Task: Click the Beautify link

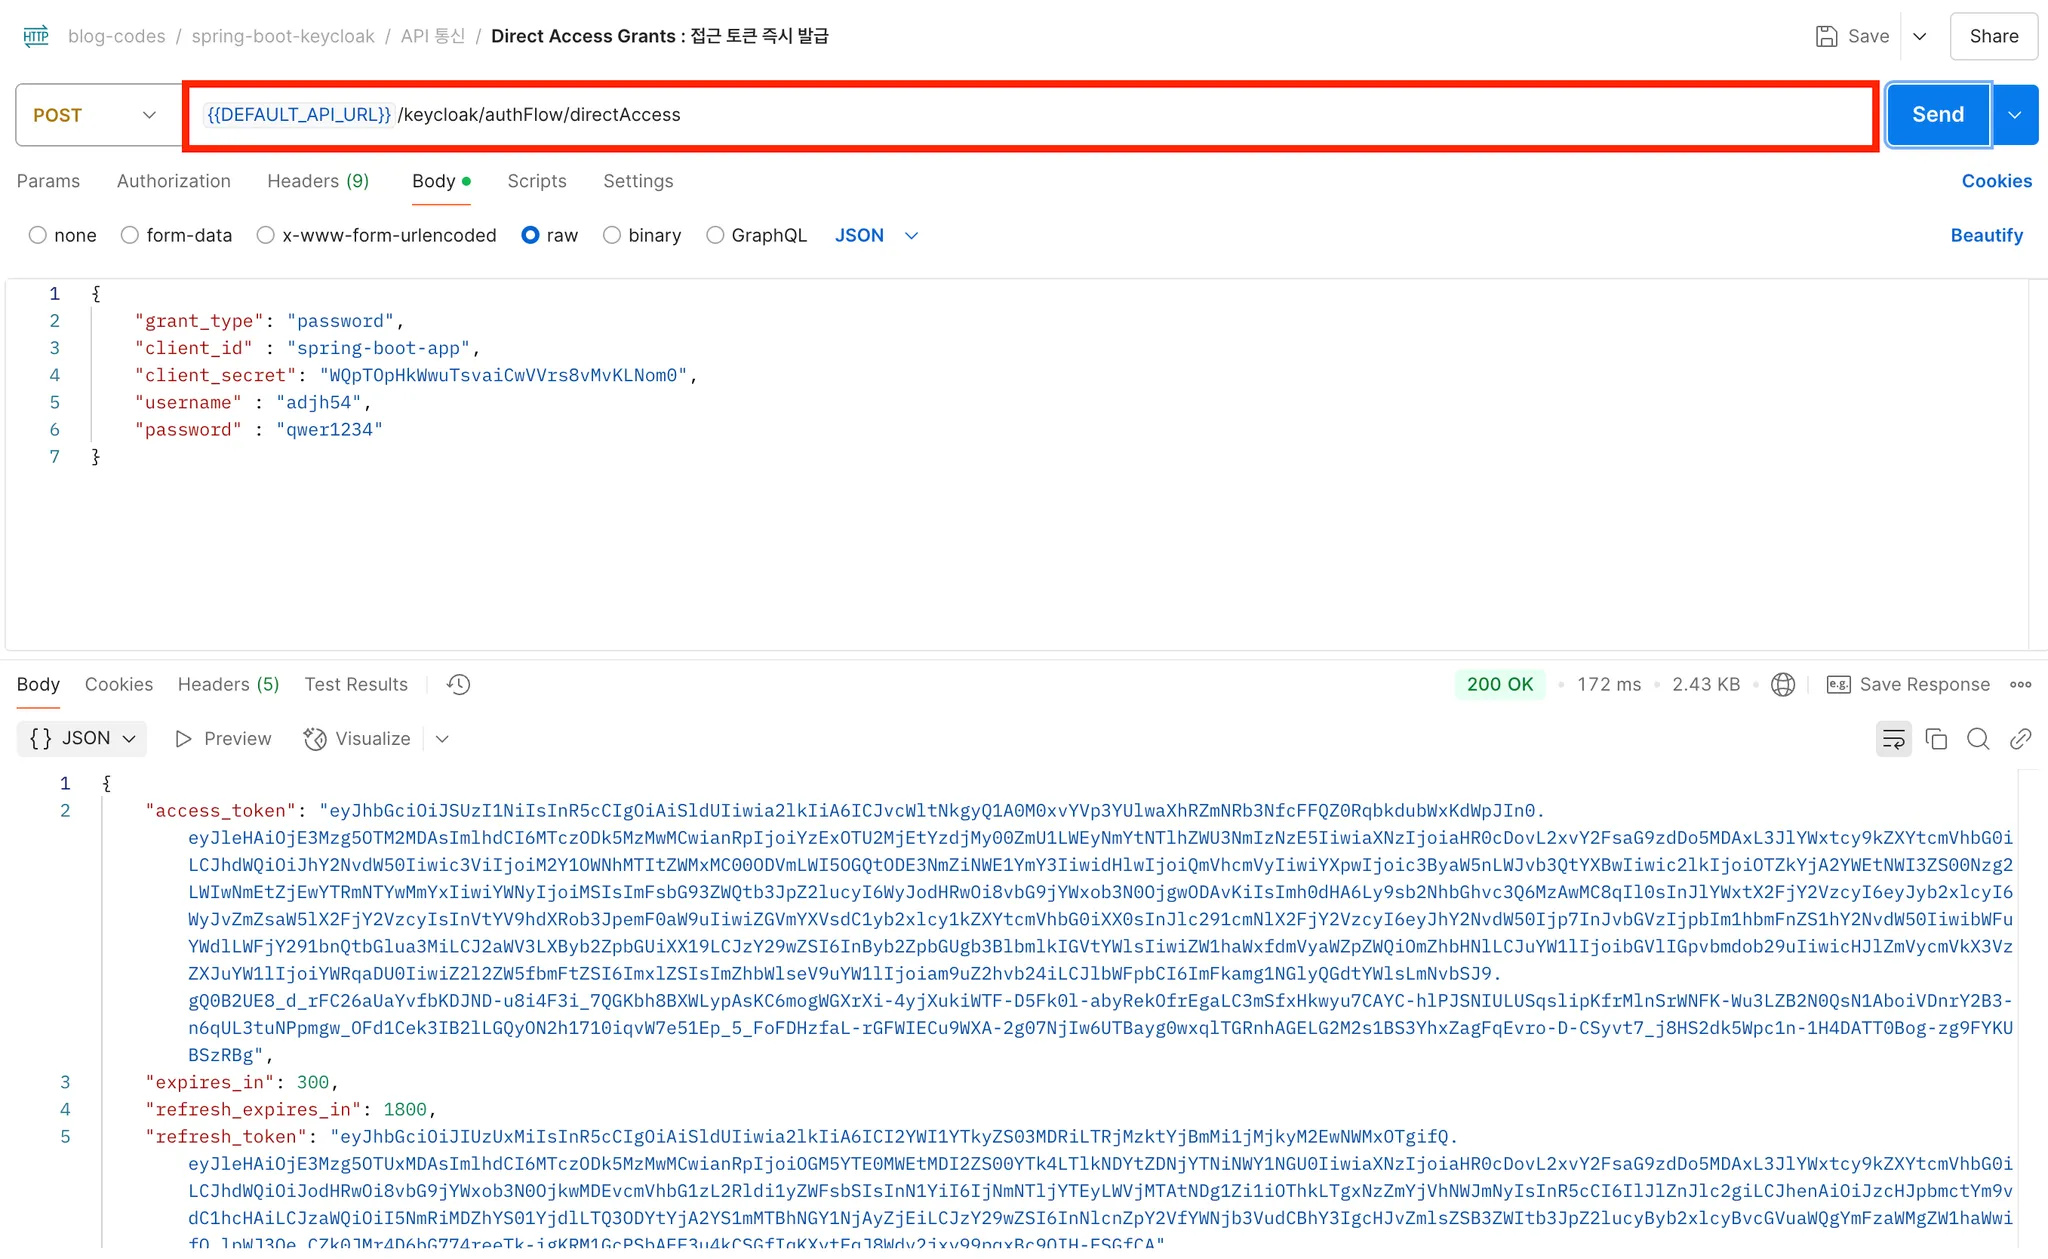Action: tap(1986, 235)
